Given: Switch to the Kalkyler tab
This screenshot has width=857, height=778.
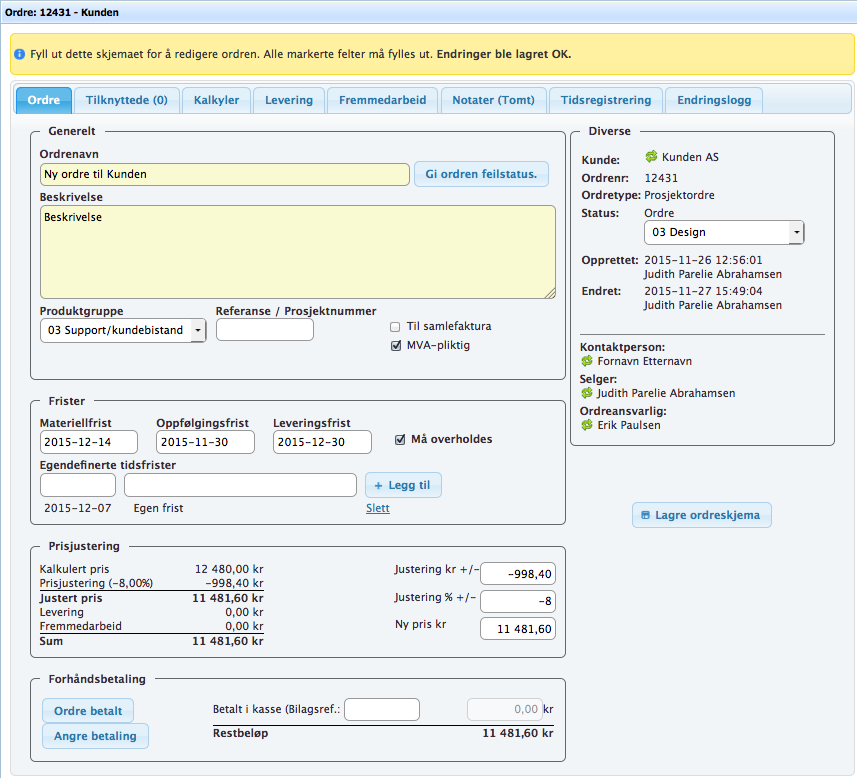Looking at the screenshot, I should (215, 100).
